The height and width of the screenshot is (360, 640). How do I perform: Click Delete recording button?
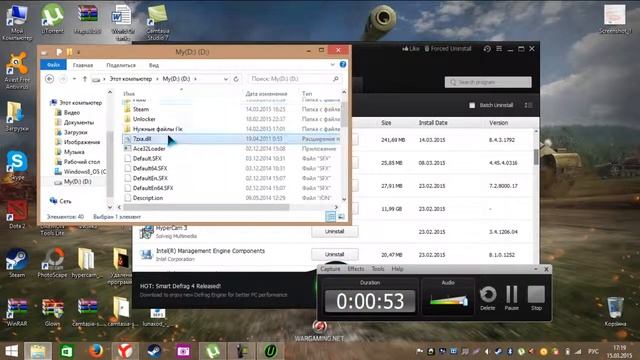[x=488, y=298]
